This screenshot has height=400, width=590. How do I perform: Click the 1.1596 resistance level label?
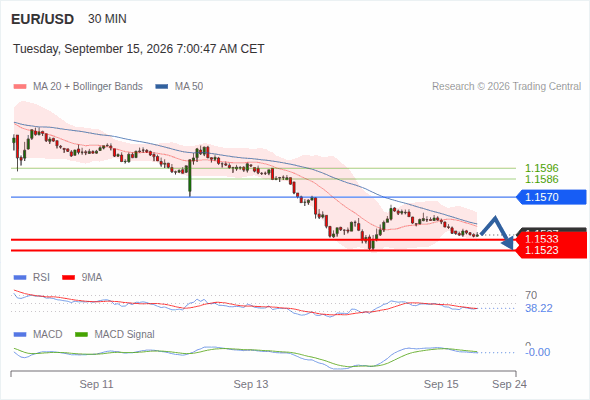point(541,168)
